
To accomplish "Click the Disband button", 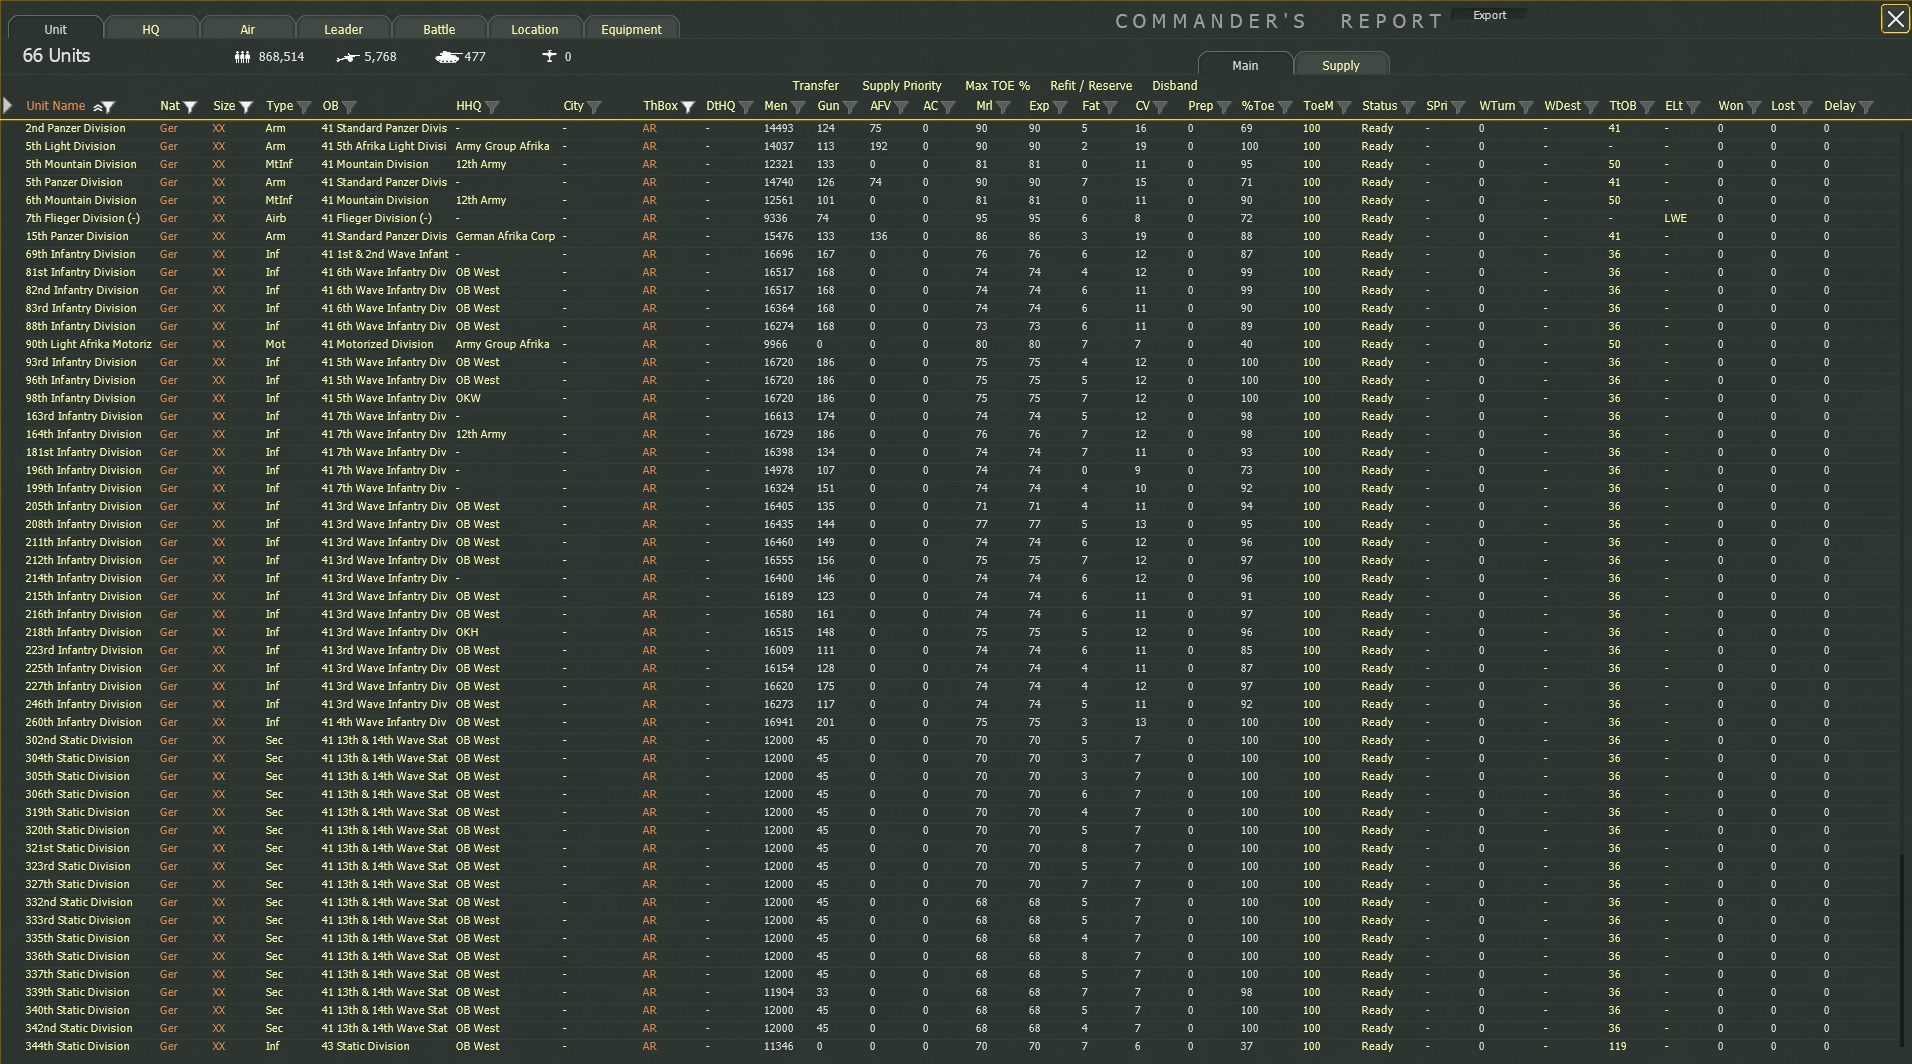I will click(1174, 86).
